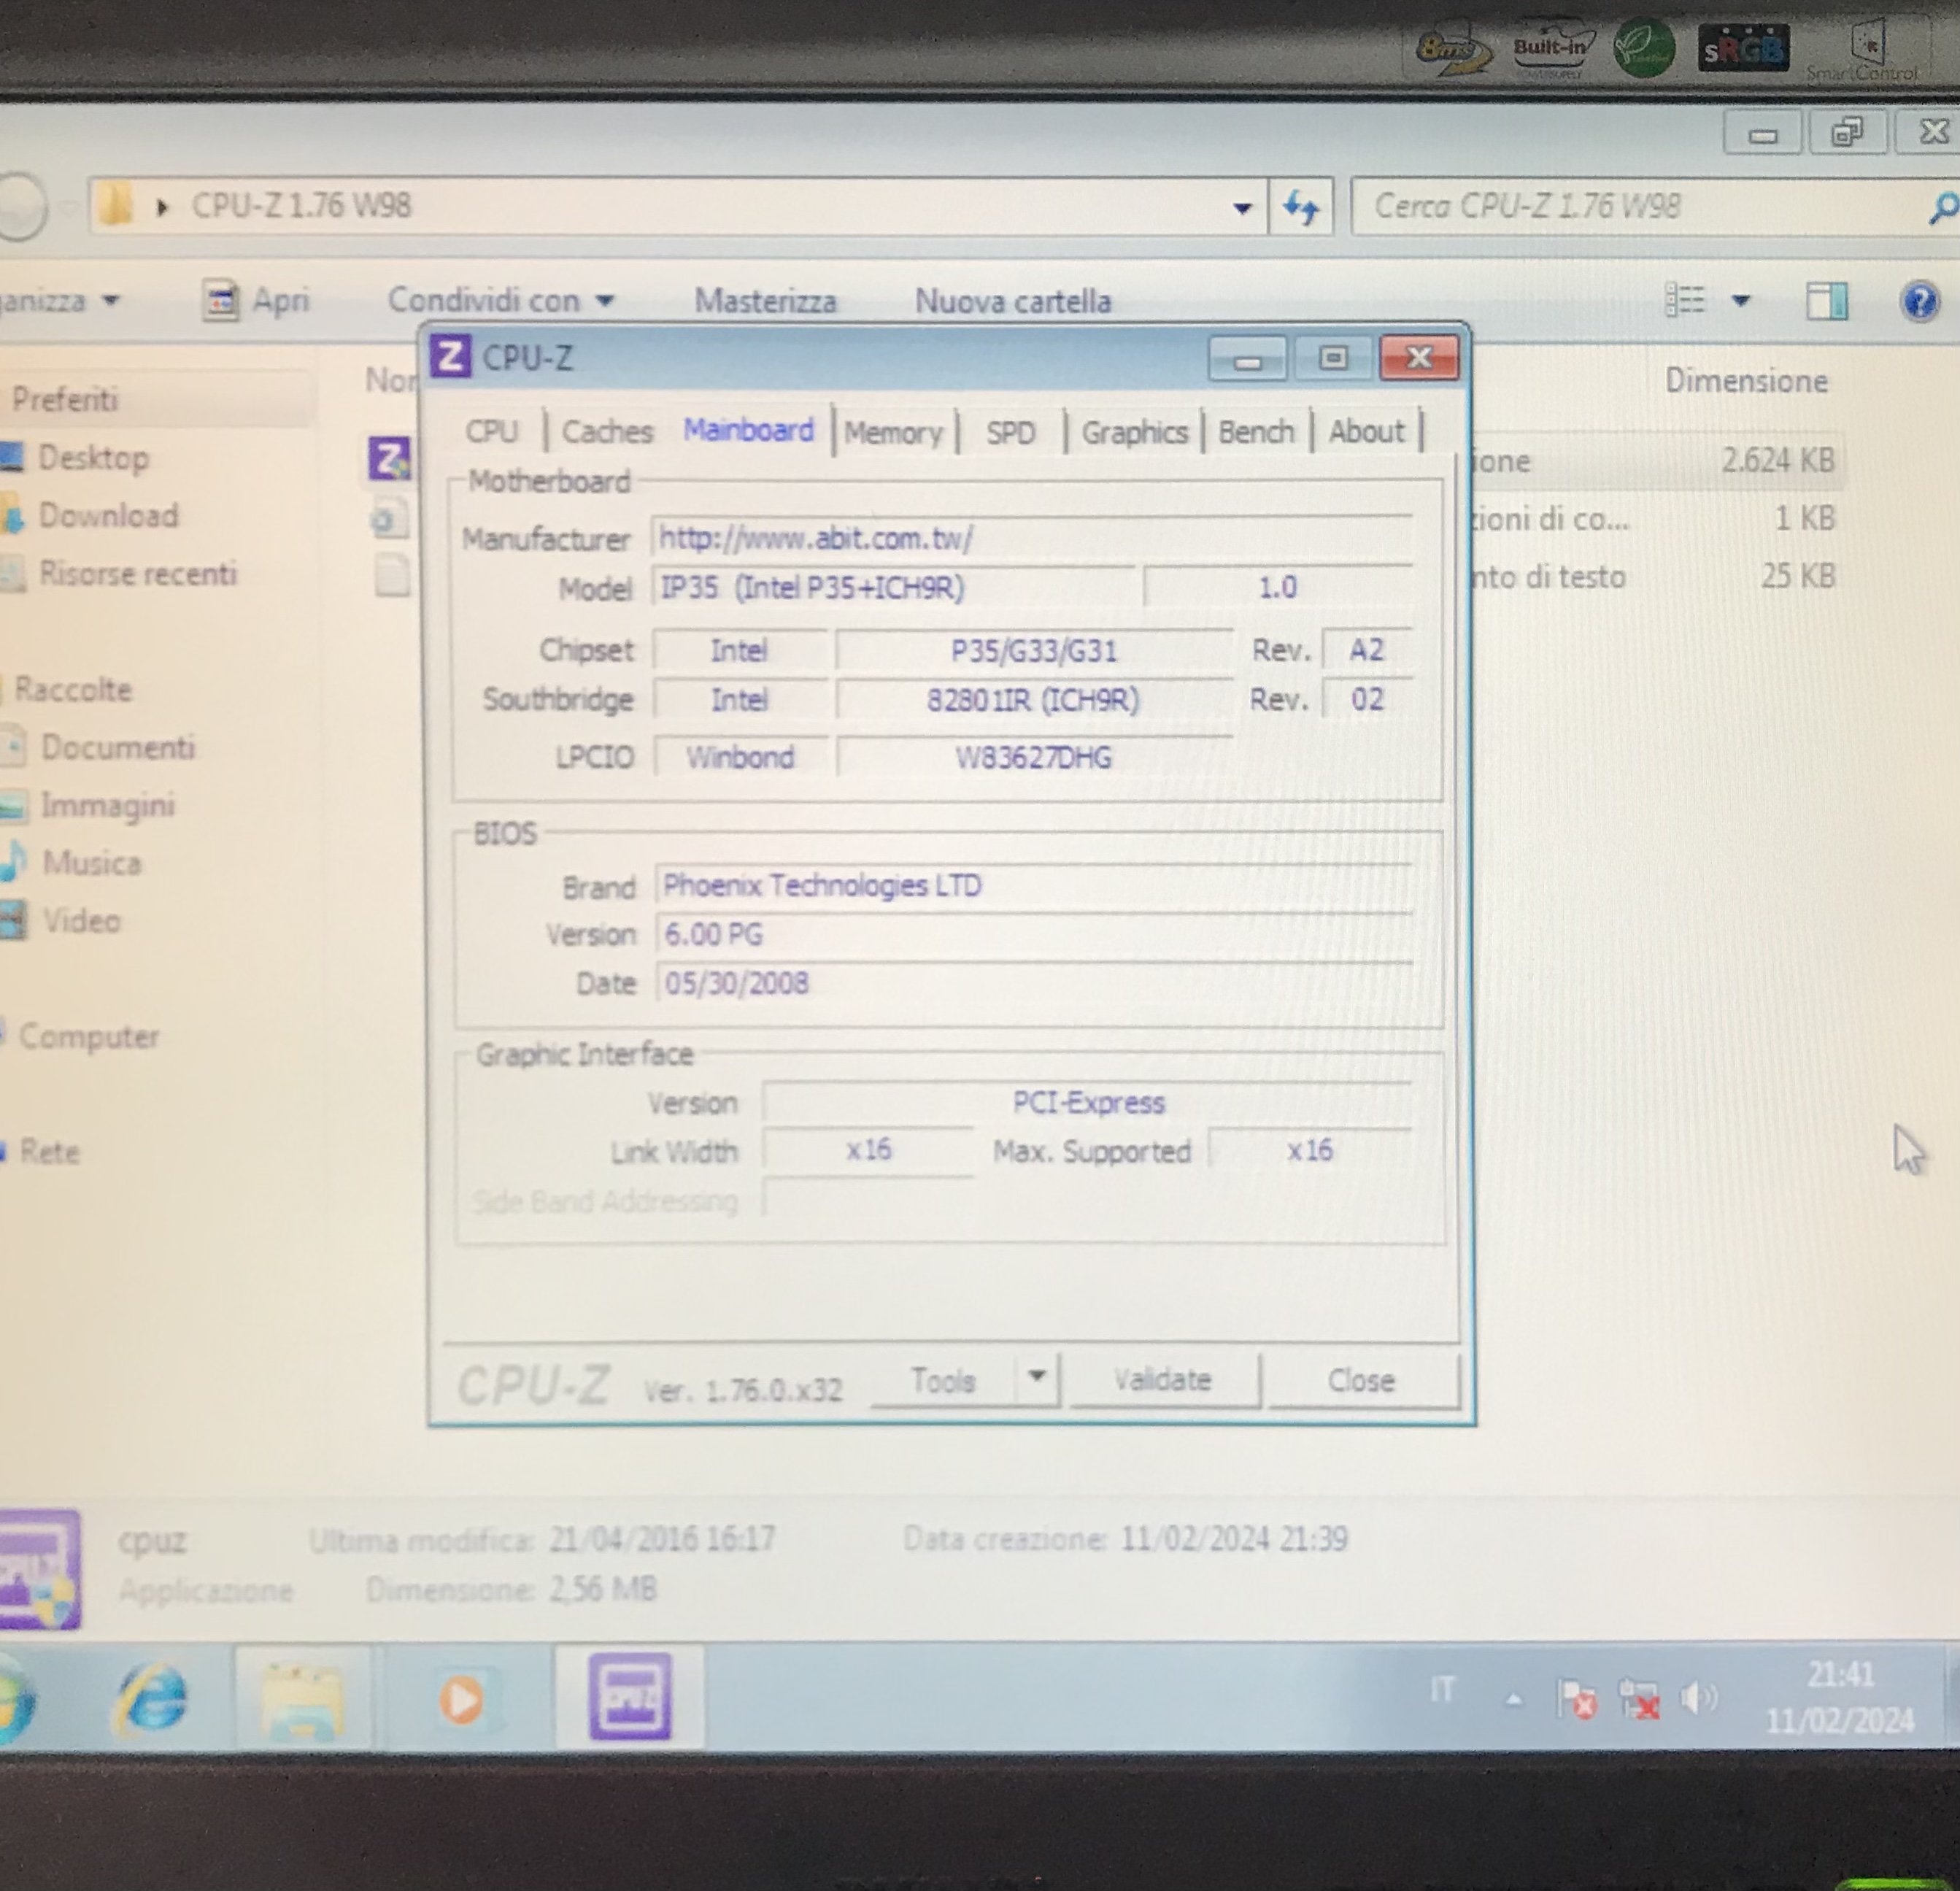Open Internet Explorer from taskbar

click(153, 1698)
